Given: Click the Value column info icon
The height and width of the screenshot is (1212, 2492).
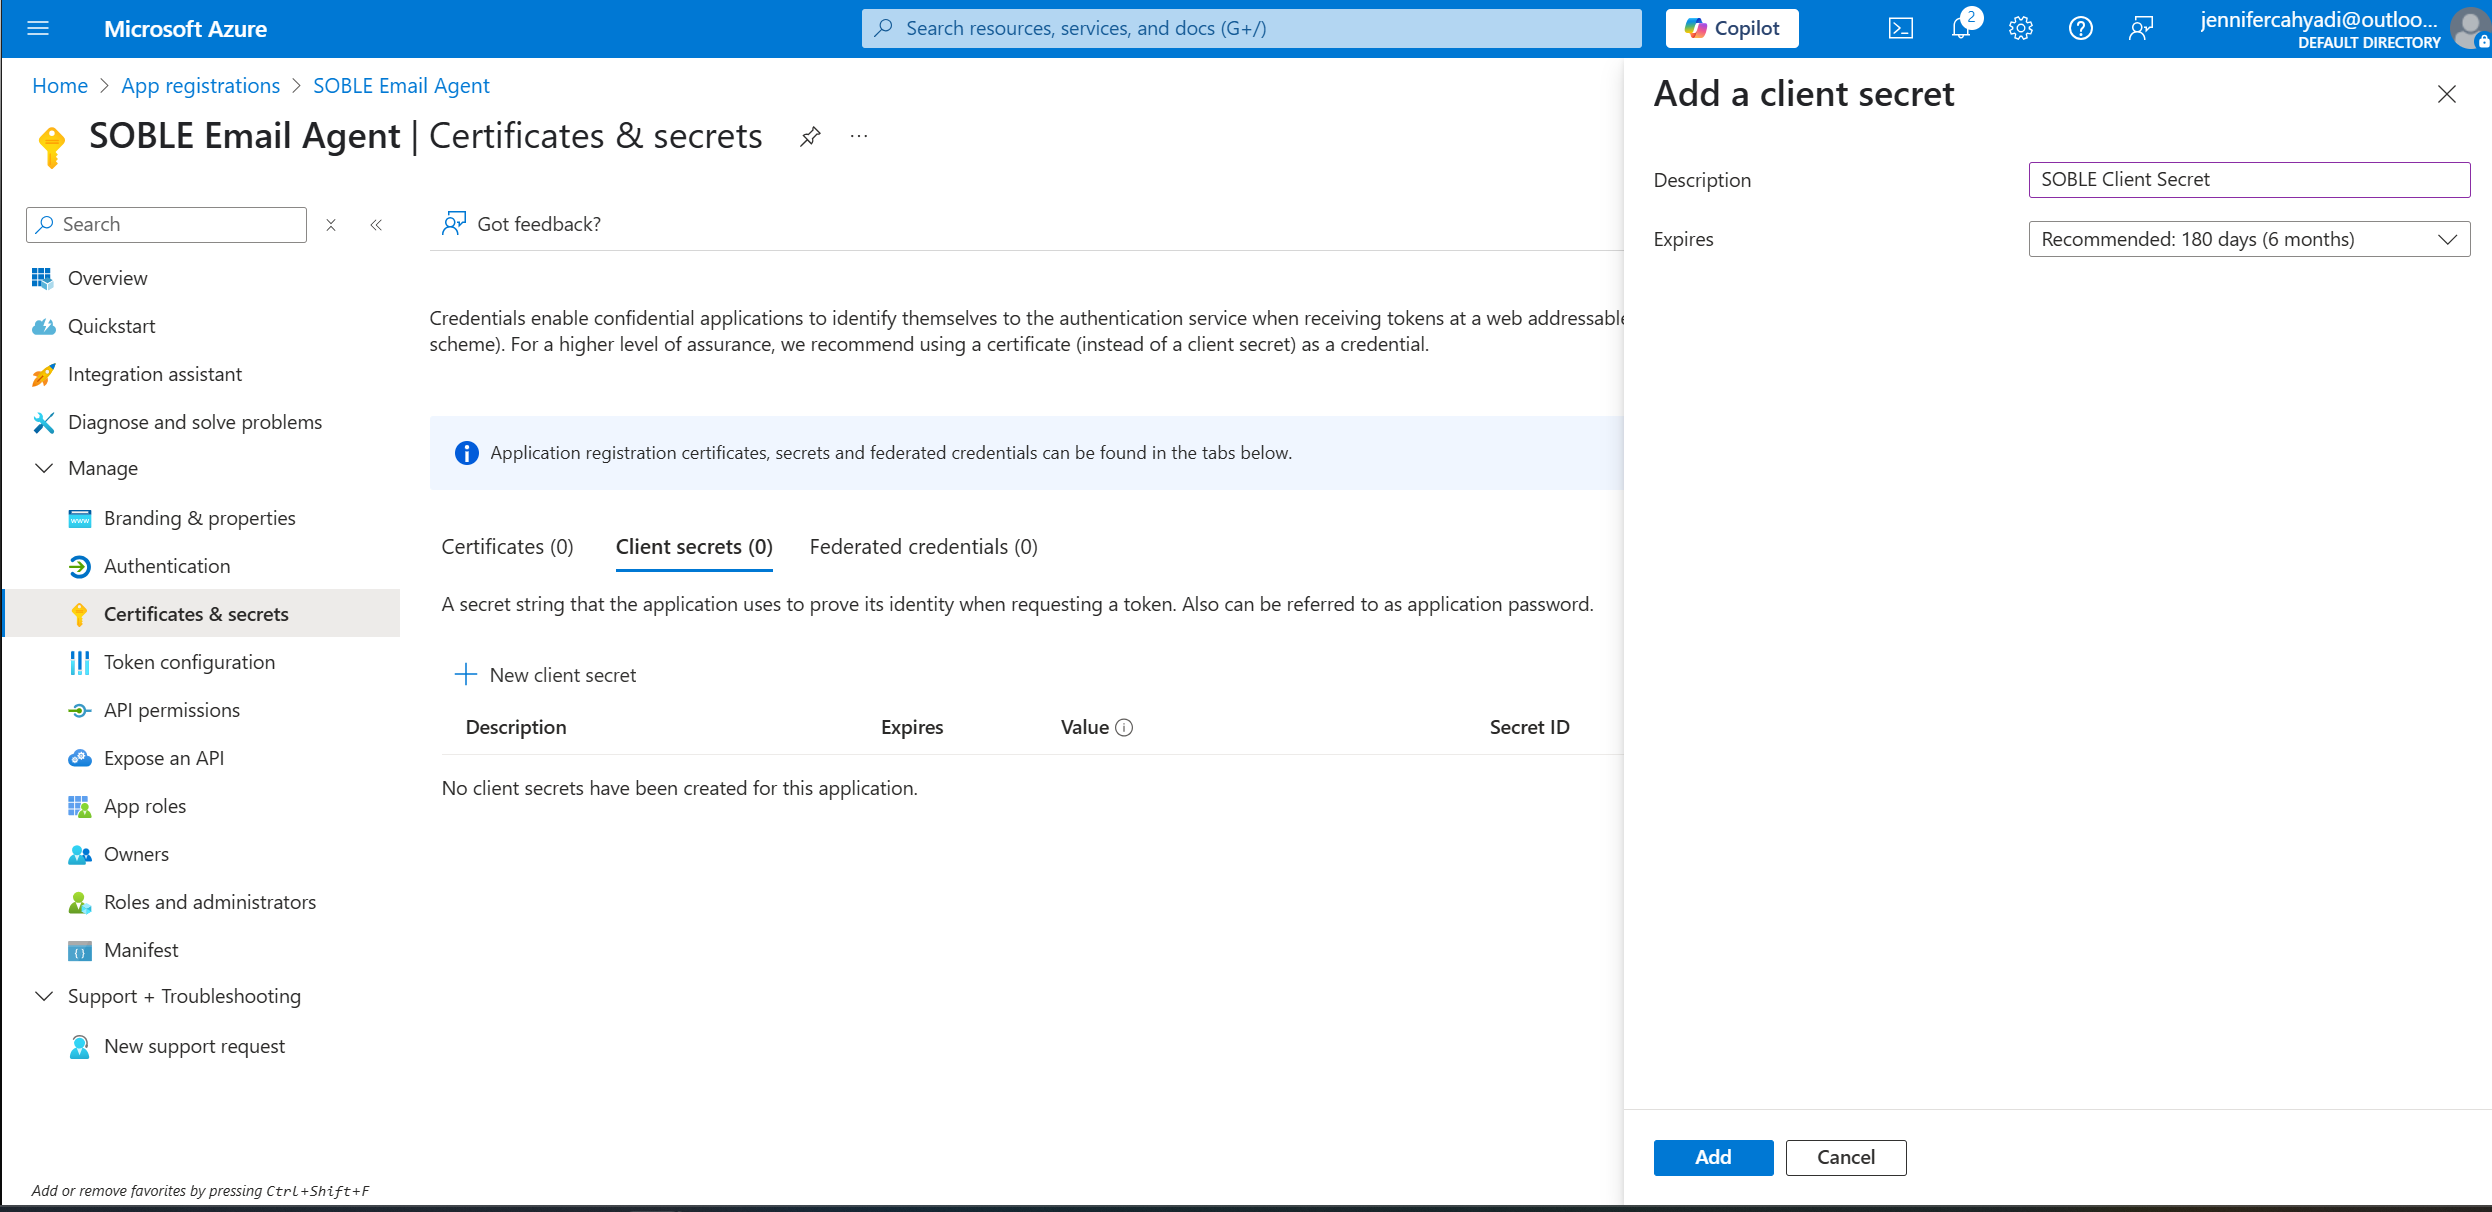Looking at the screenshot, I should [x=1124, y=728].
